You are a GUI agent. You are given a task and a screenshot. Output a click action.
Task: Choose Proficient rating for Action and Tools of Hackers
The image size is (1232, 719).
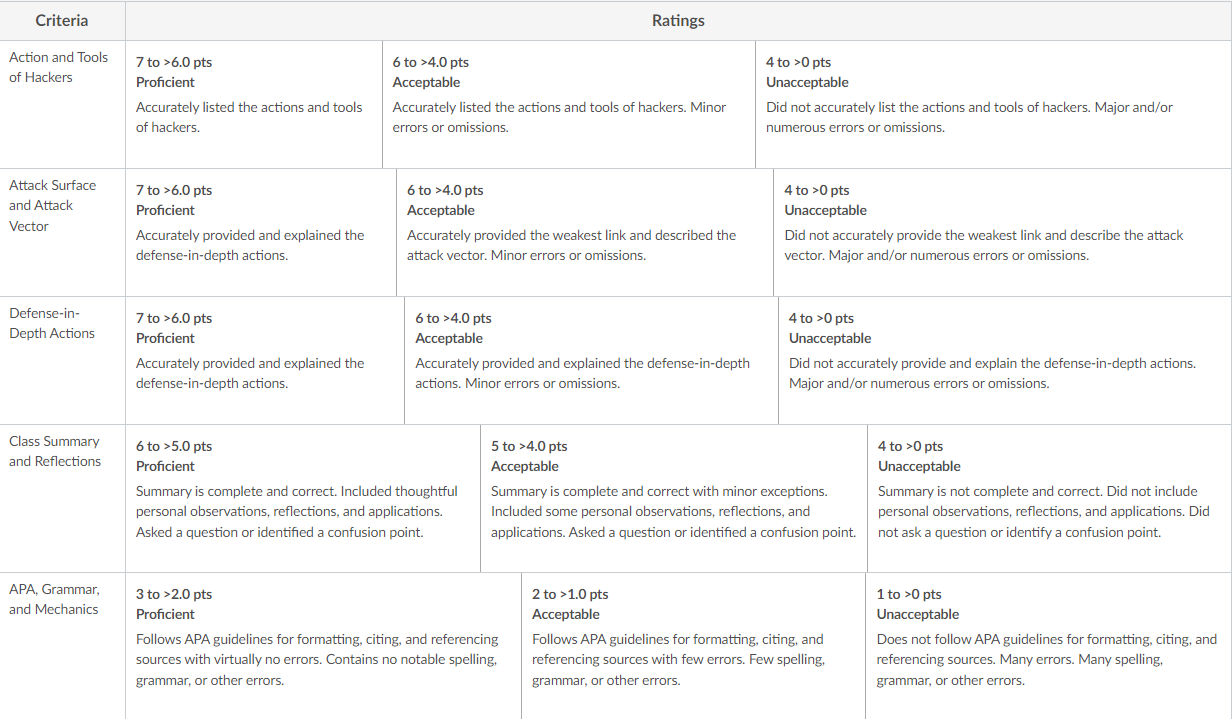click(x=254, y=104)
